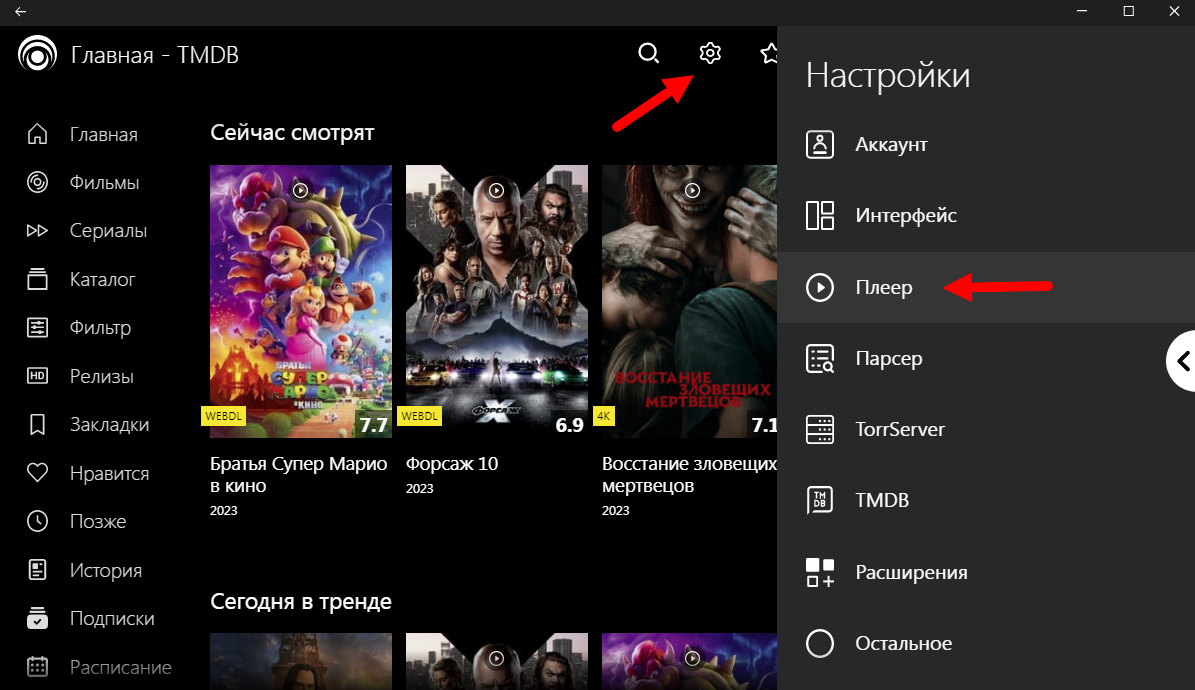
Task: Click the Расширения plugins icon
Action: click(820, 572)
